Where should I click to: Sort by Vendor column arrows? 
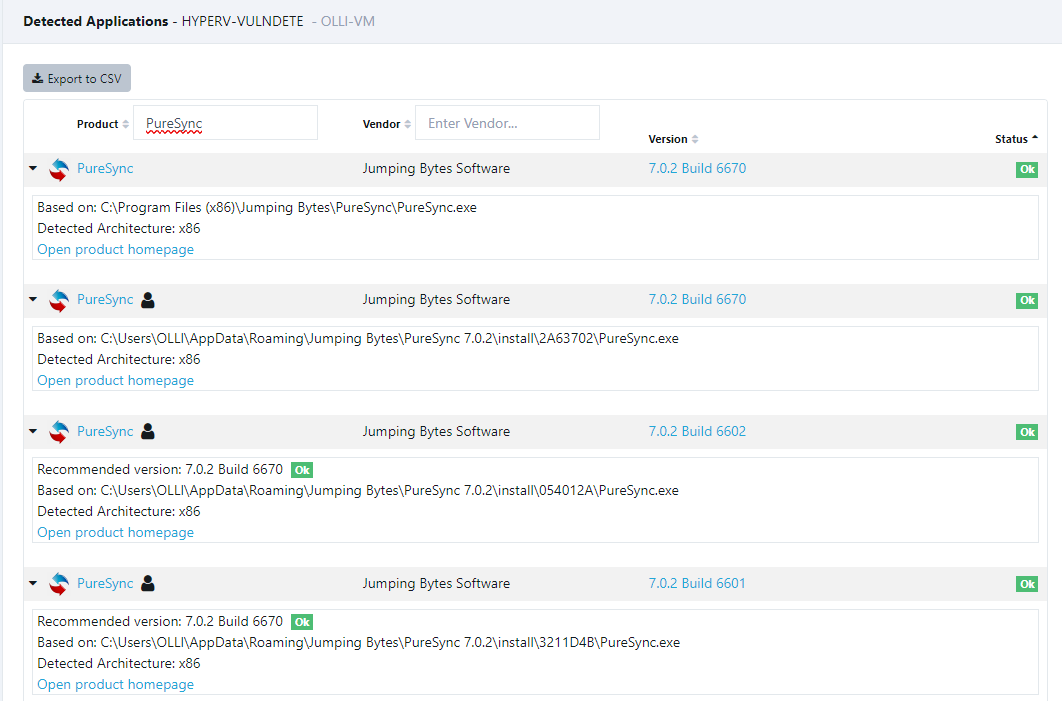(407, 124)
